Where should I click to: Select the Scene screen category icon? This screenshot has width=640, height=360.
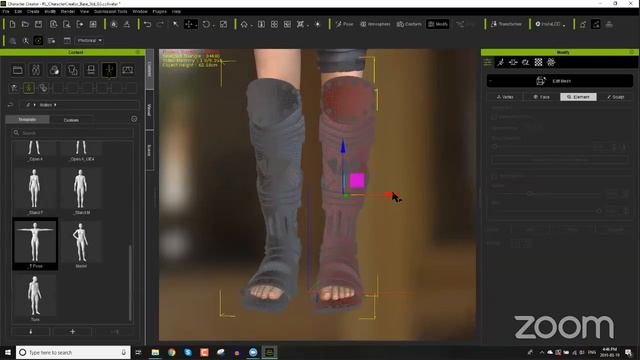128,70
